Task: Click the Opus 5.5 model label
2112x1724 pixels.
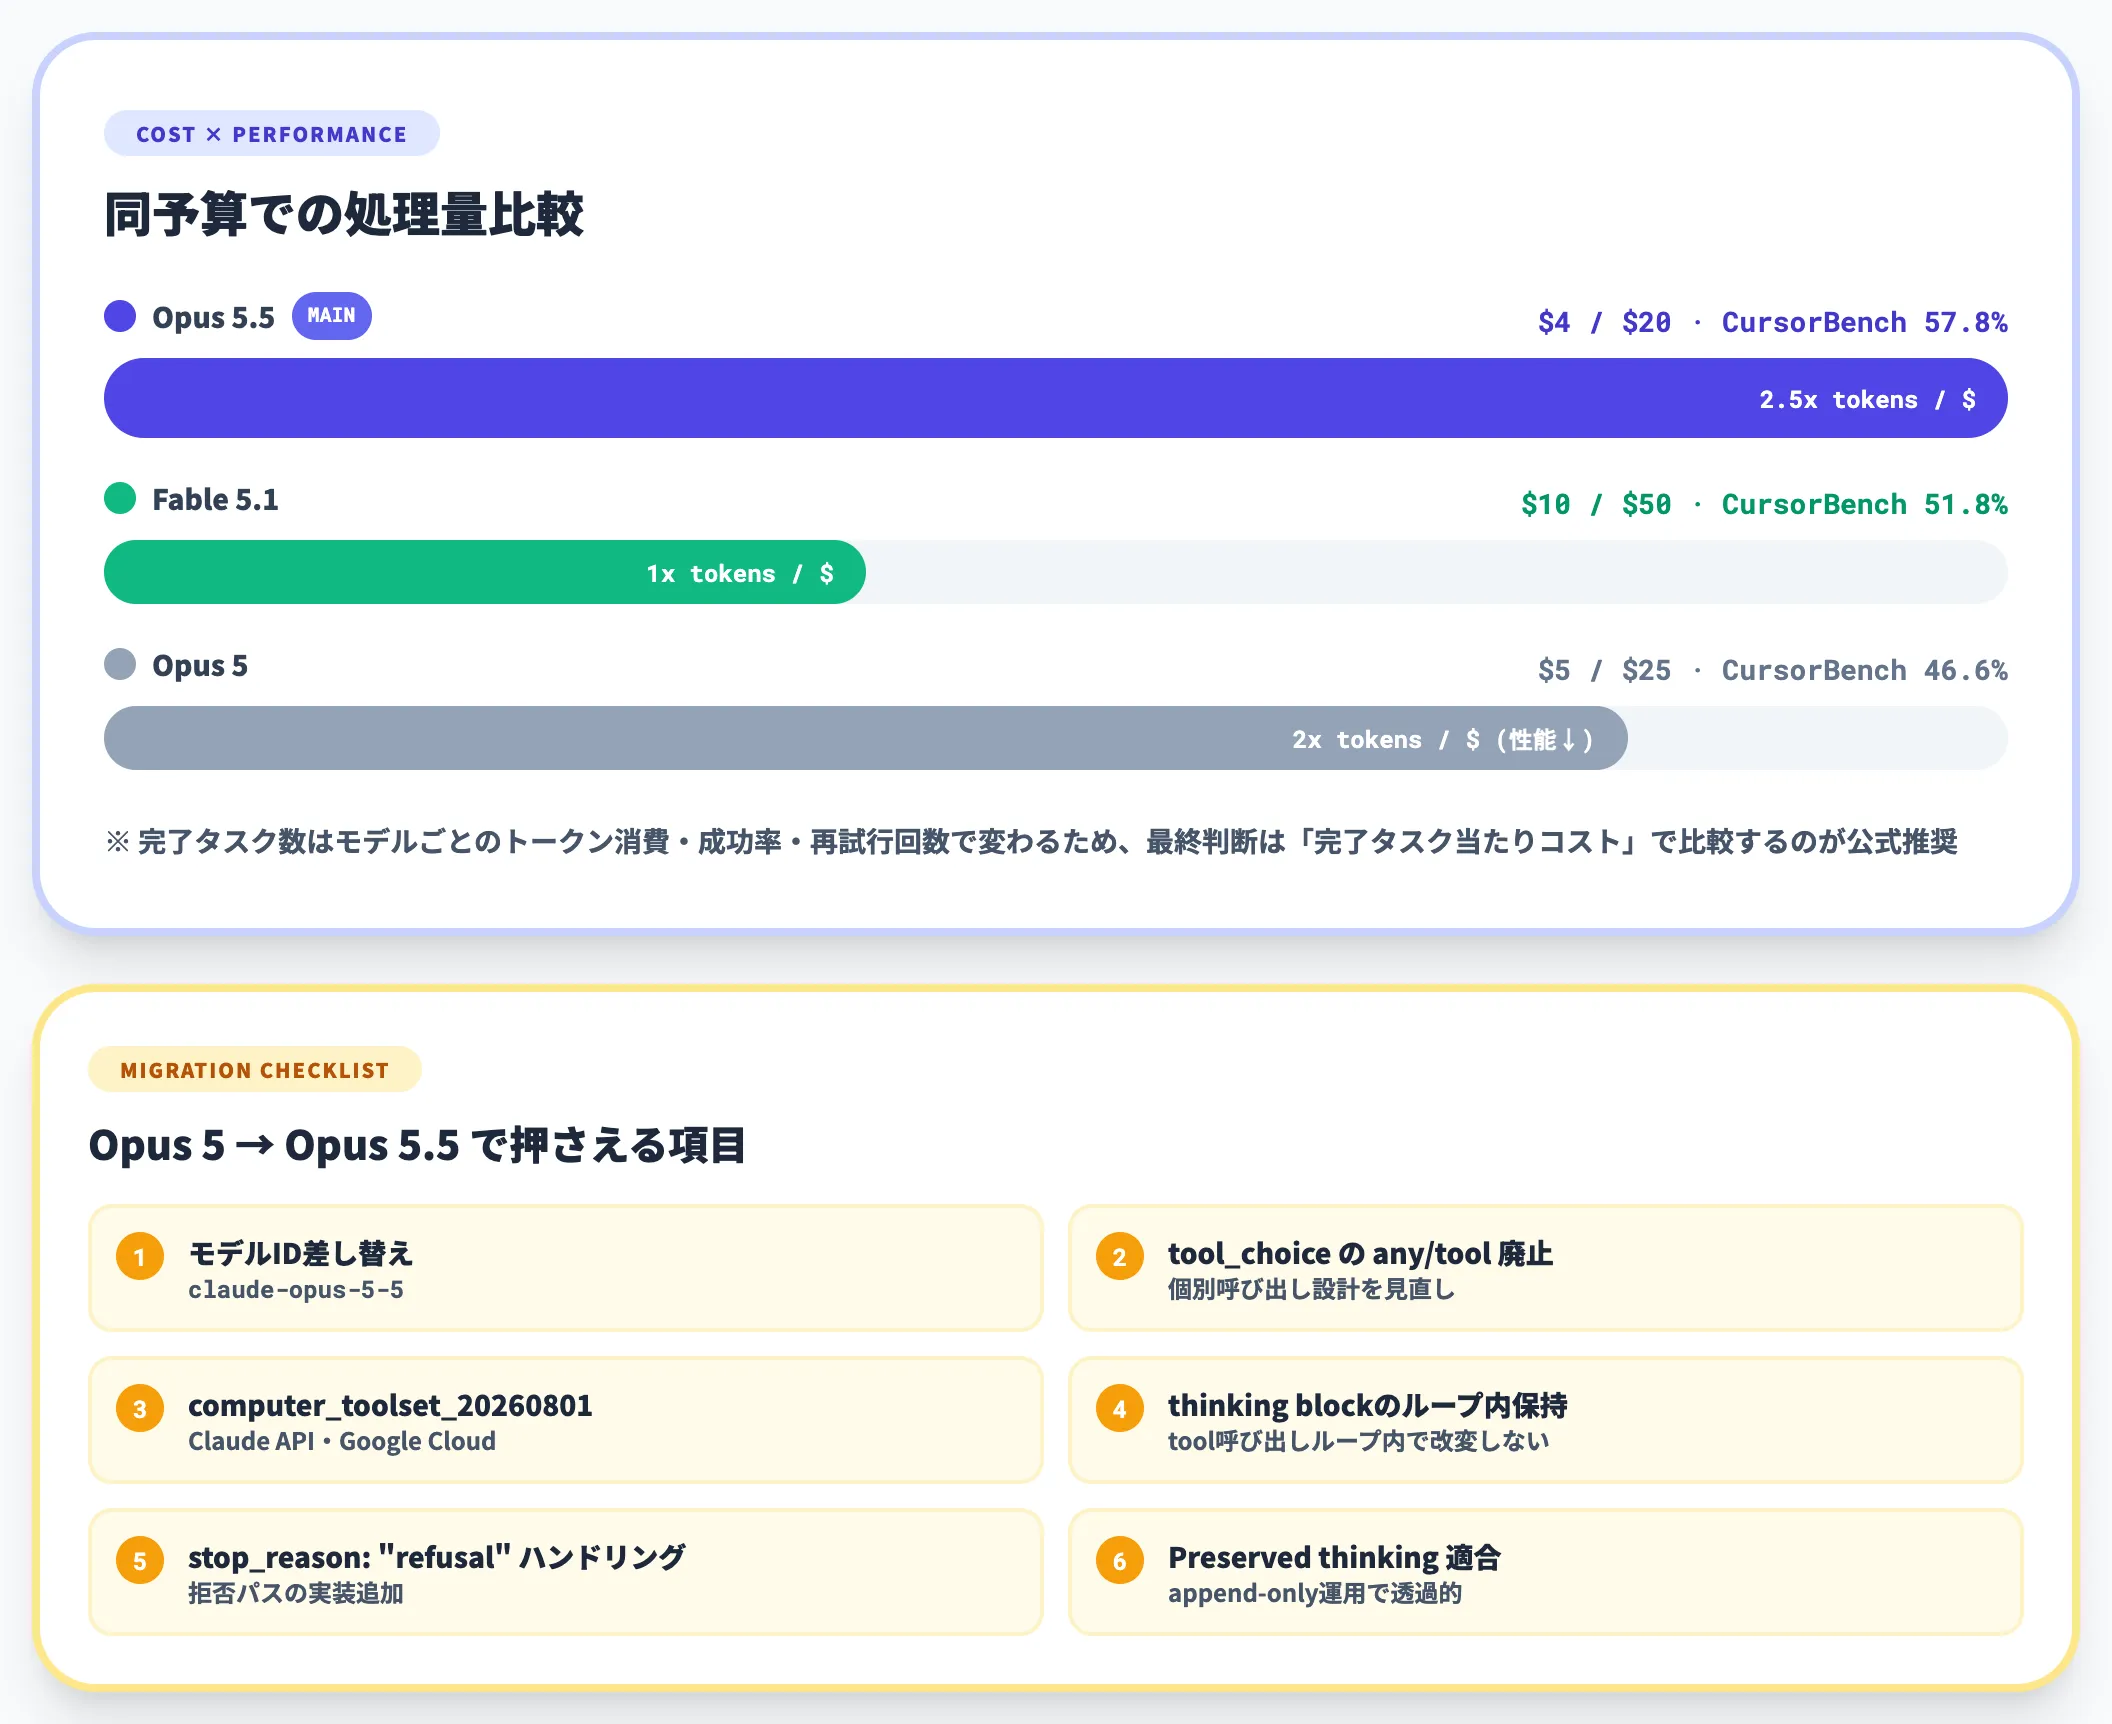Action: pos(213,317)
